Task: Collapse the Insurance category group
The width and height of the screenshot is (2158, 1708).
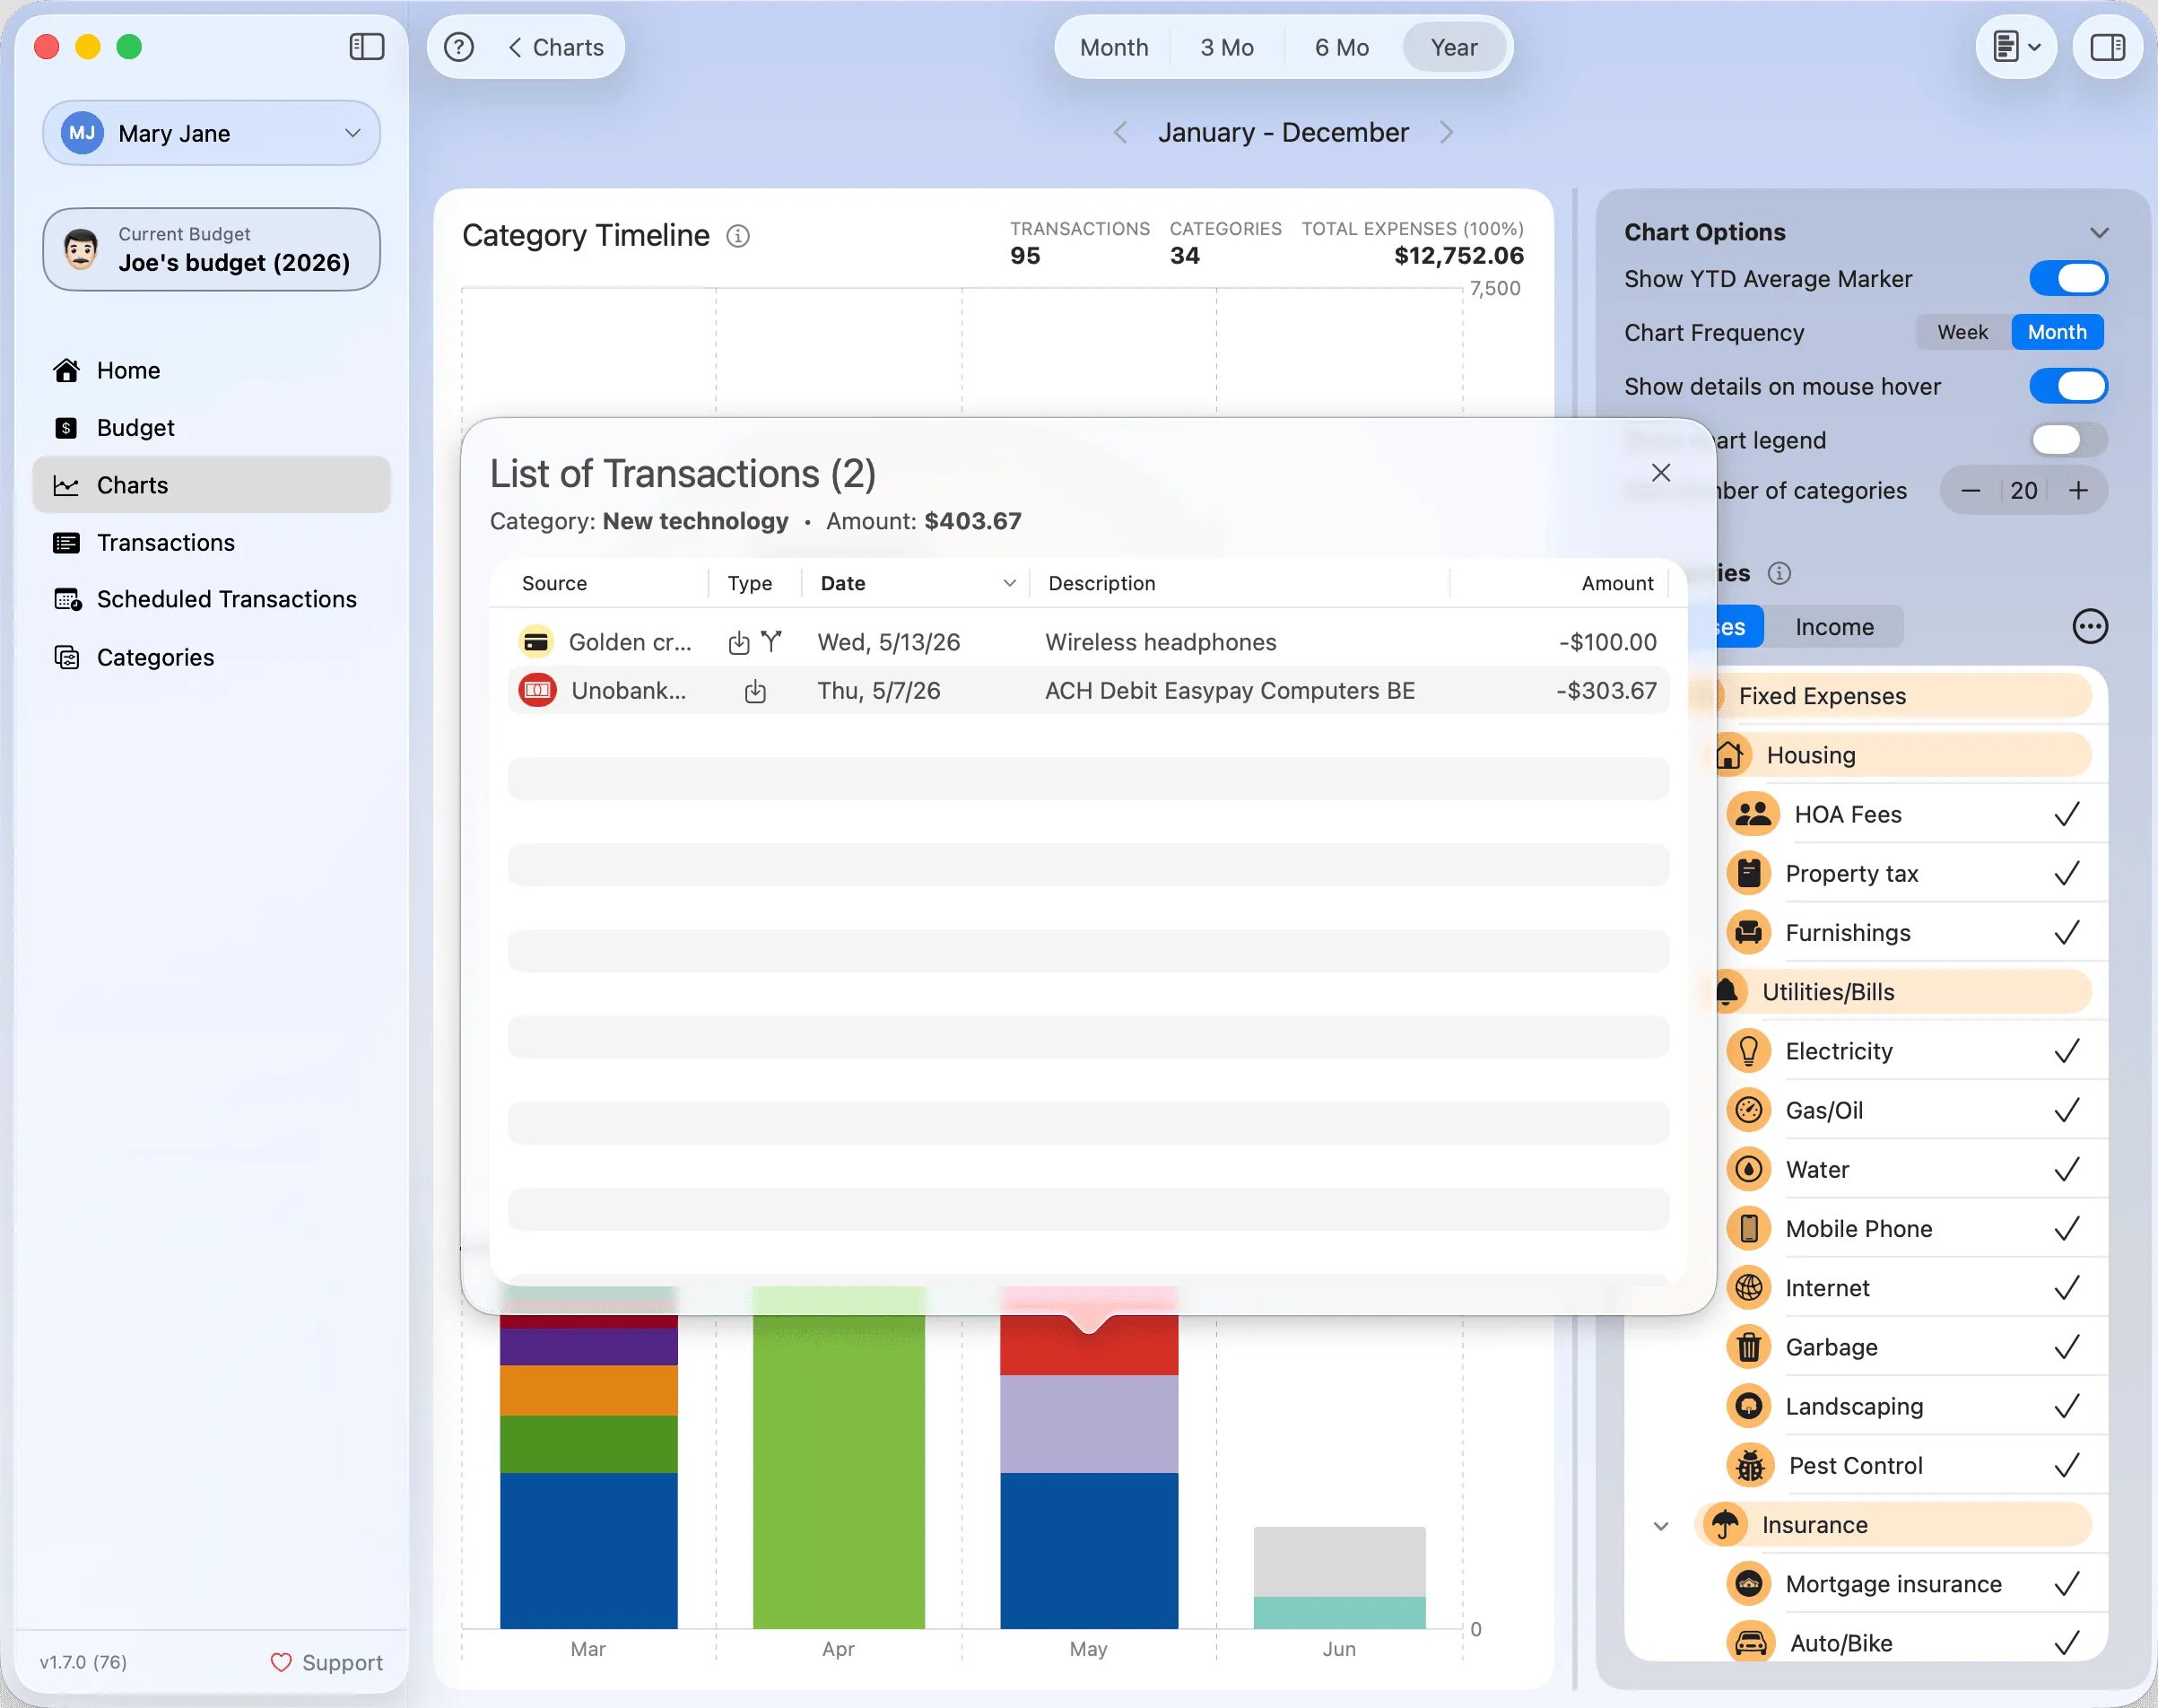Action: (x=1661, y=1526)
